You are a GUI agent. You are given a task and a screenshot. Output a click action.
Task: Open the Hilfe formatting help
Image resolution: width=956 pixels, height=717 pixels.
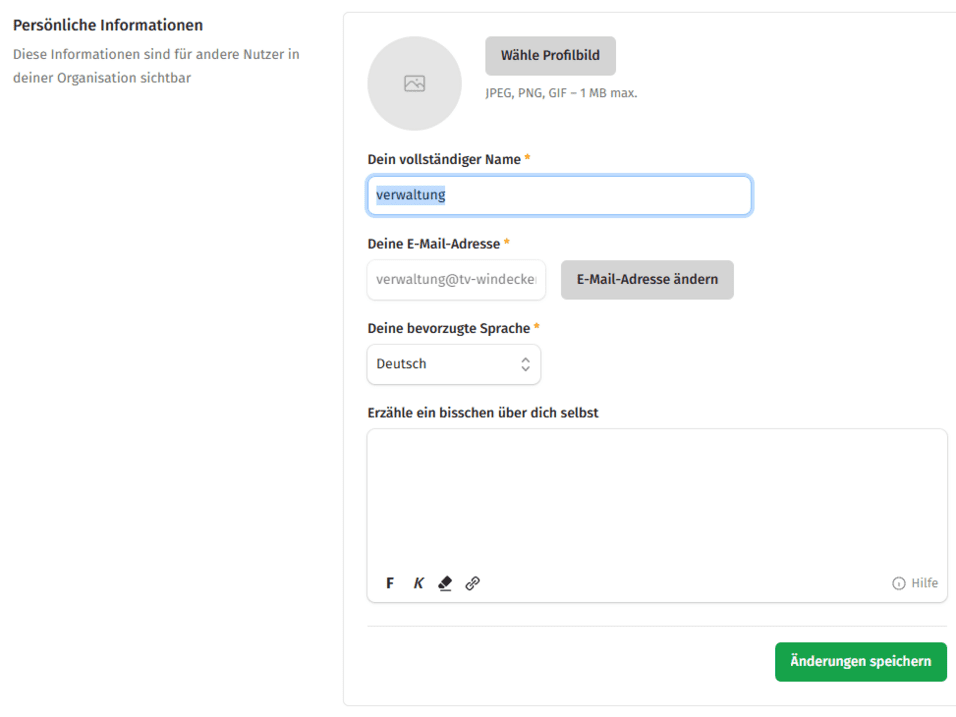pyautogui.click(x=915, y=583)
